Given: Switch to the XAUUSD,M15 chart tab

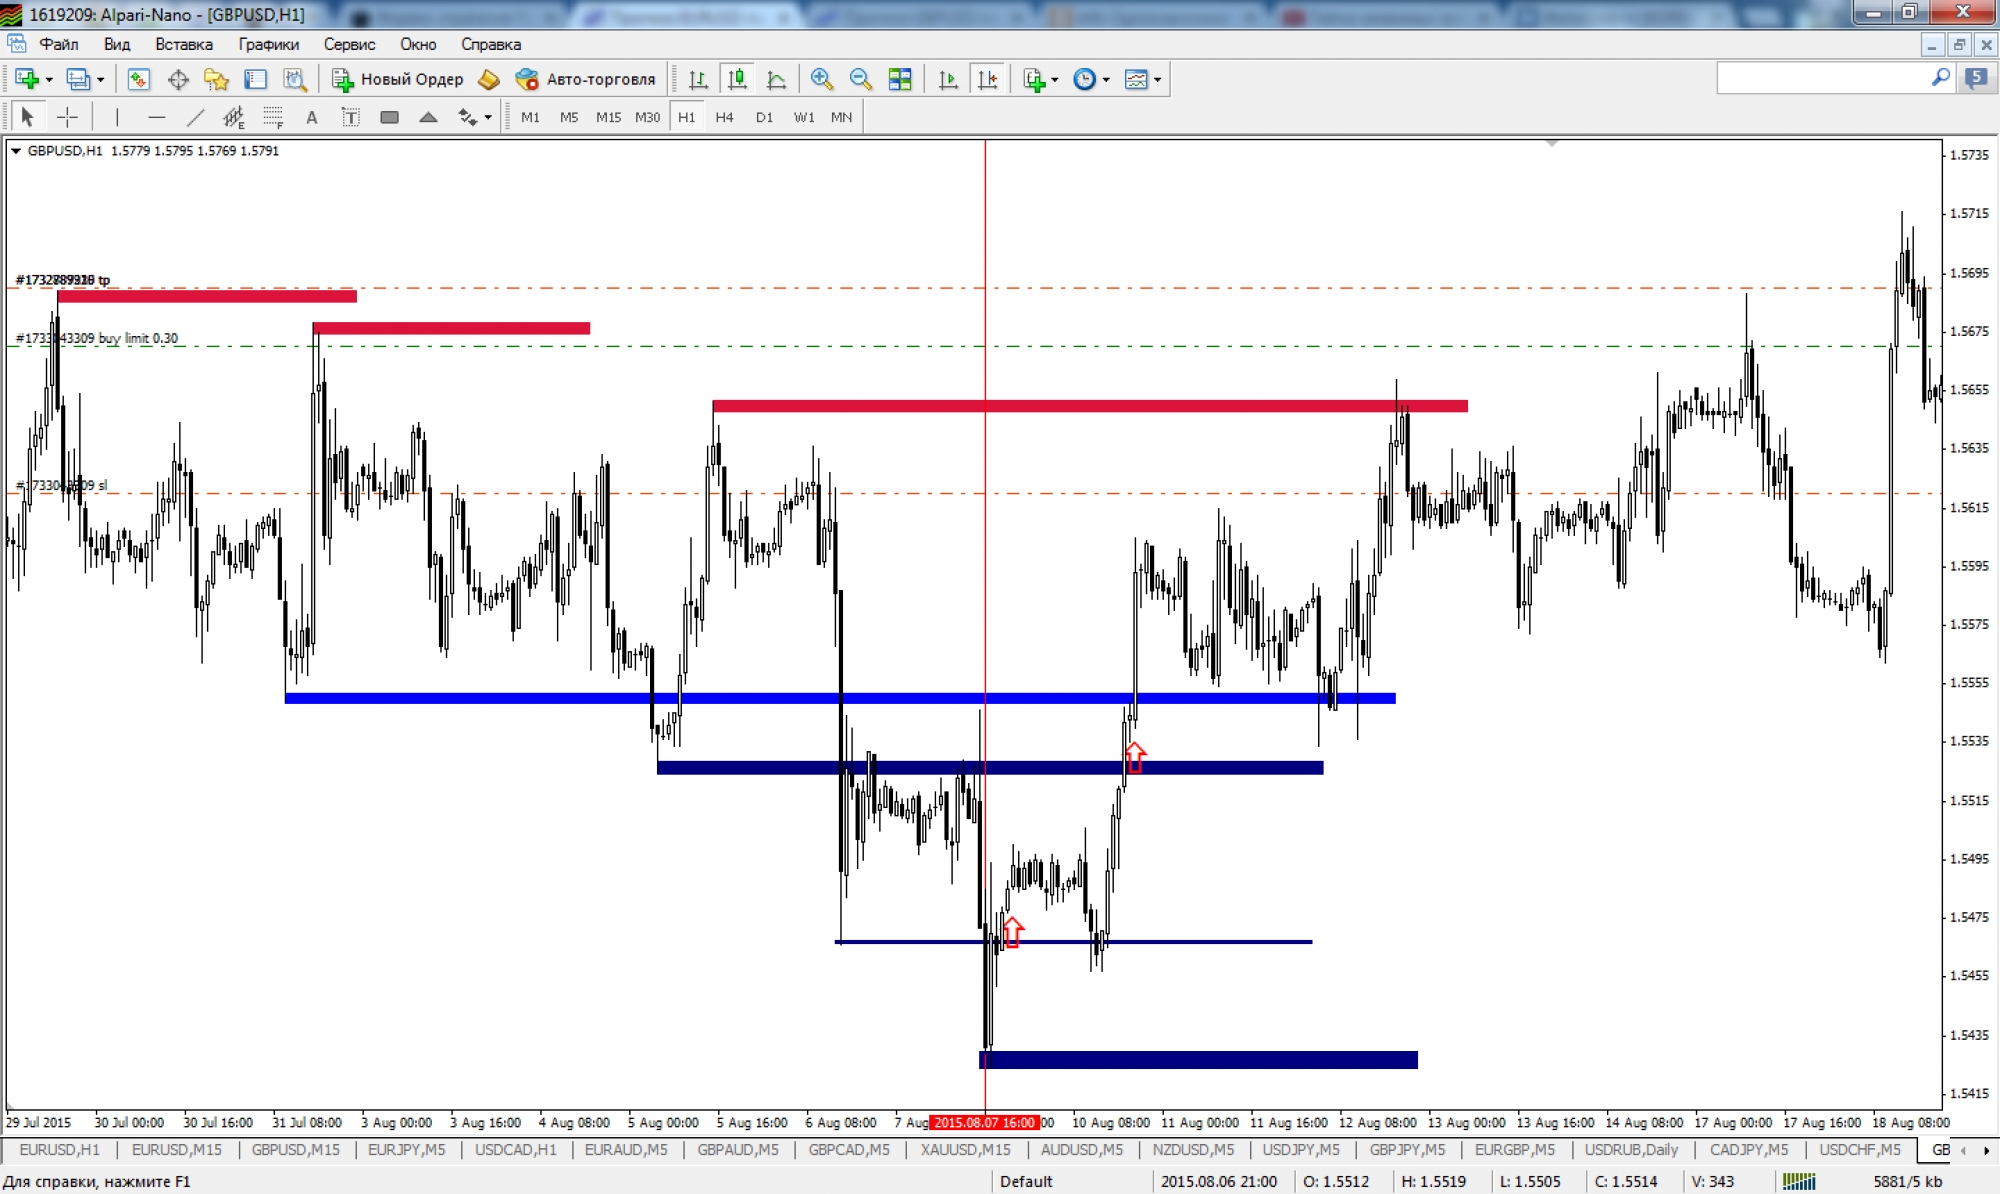Looking at the screenshot, I should tap(965, 1149).
